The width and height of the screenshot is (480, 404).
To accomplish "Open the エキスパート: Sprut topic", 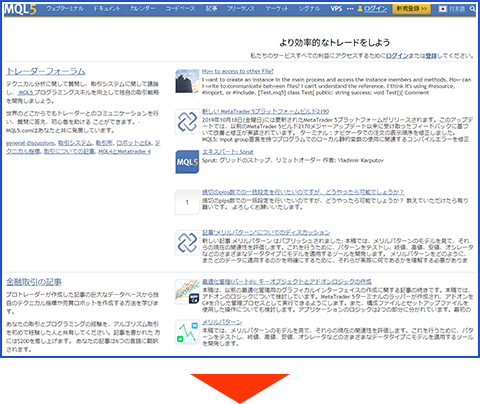I will coord(228,152).
